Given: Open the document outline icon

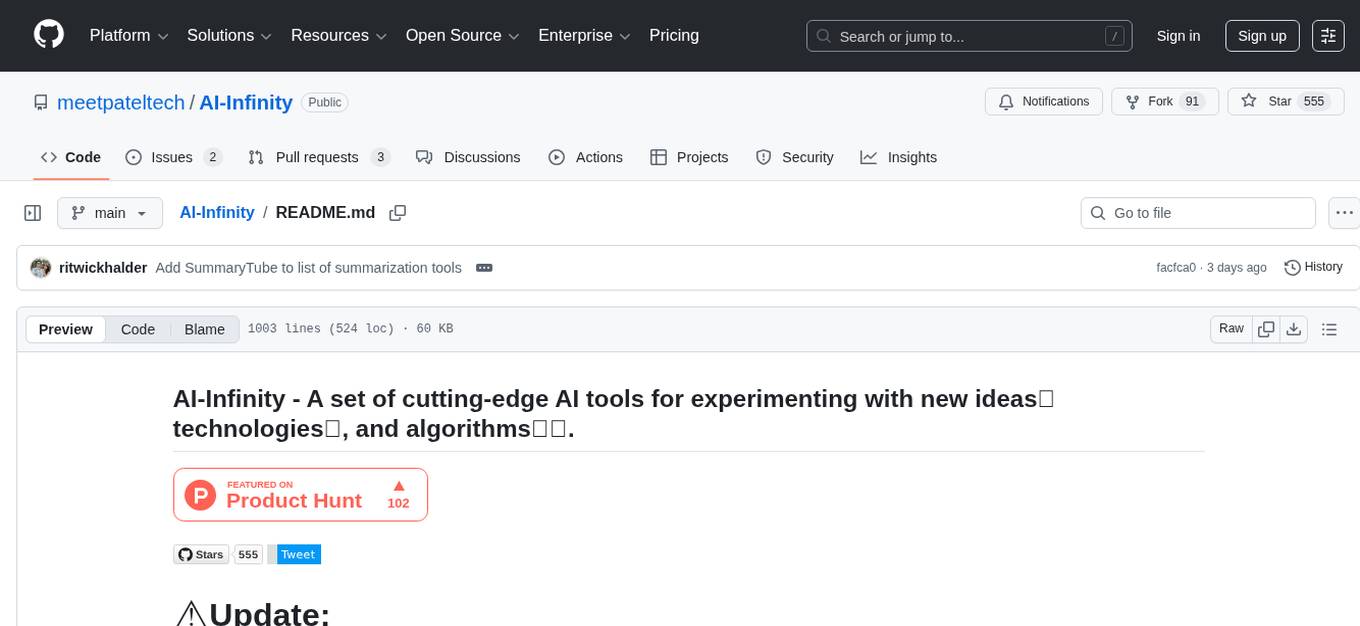Looking at the screenshot, I should point(1329,329).
